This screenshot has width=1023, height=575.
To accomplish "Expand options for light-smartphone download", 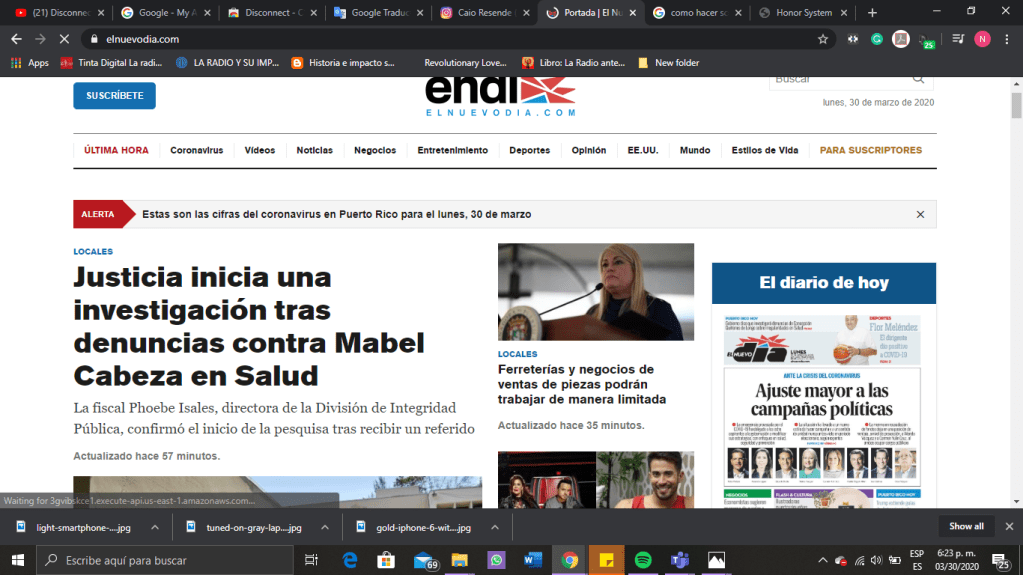I will 155,526.
